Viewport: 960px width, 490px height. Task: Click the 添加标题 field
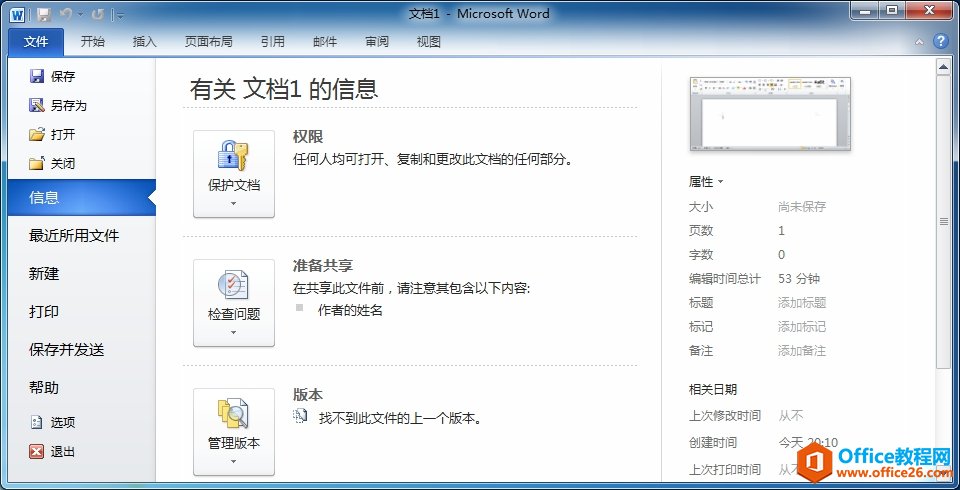point(802,303)
